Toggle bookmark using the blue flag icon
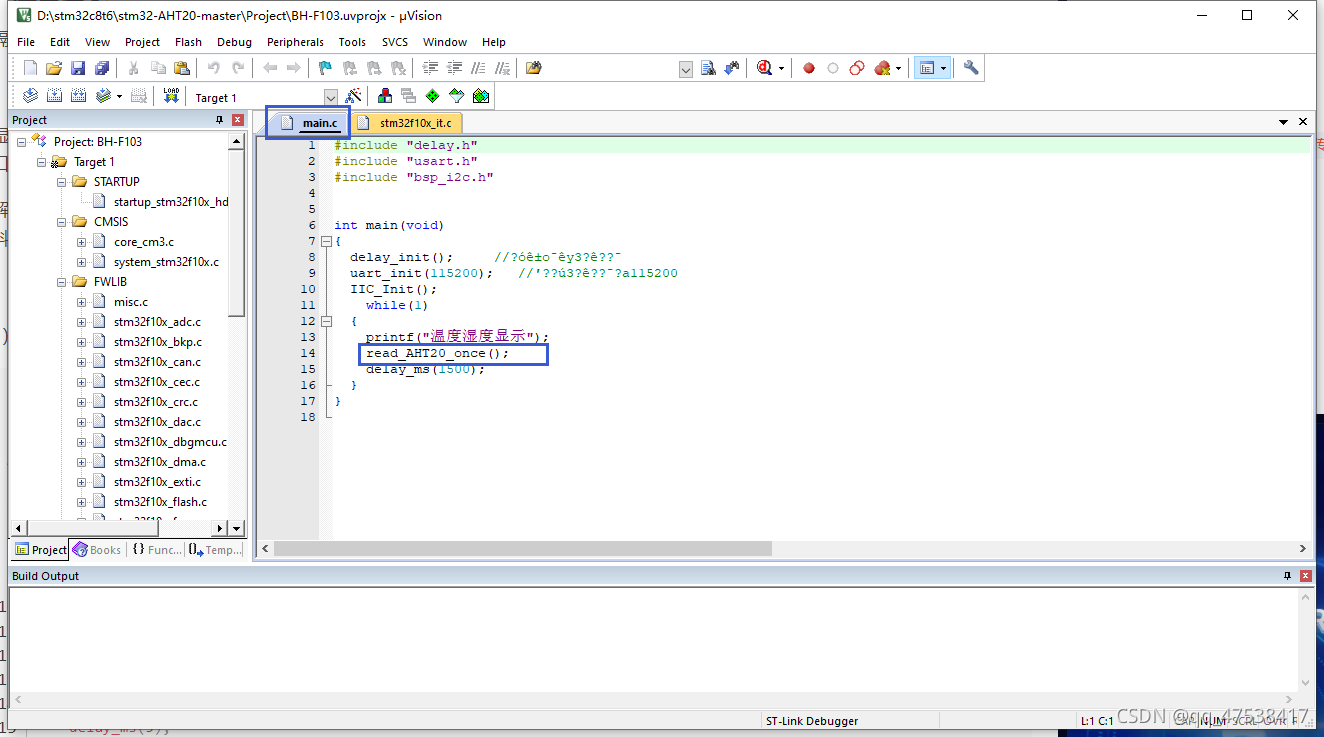The width and height of the screenshot is (1324, 737). 325,68
